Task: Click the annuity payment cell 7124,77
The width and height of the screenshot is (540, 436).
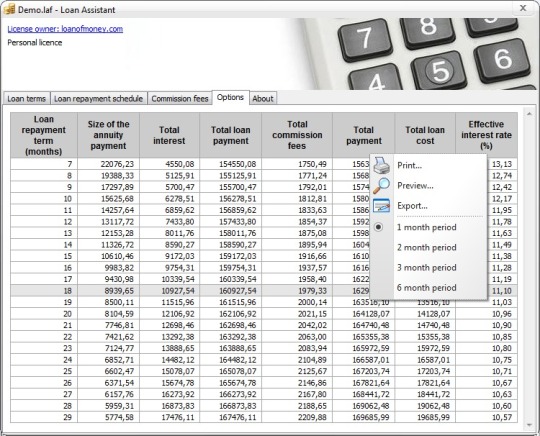Action: coord(108,348)
